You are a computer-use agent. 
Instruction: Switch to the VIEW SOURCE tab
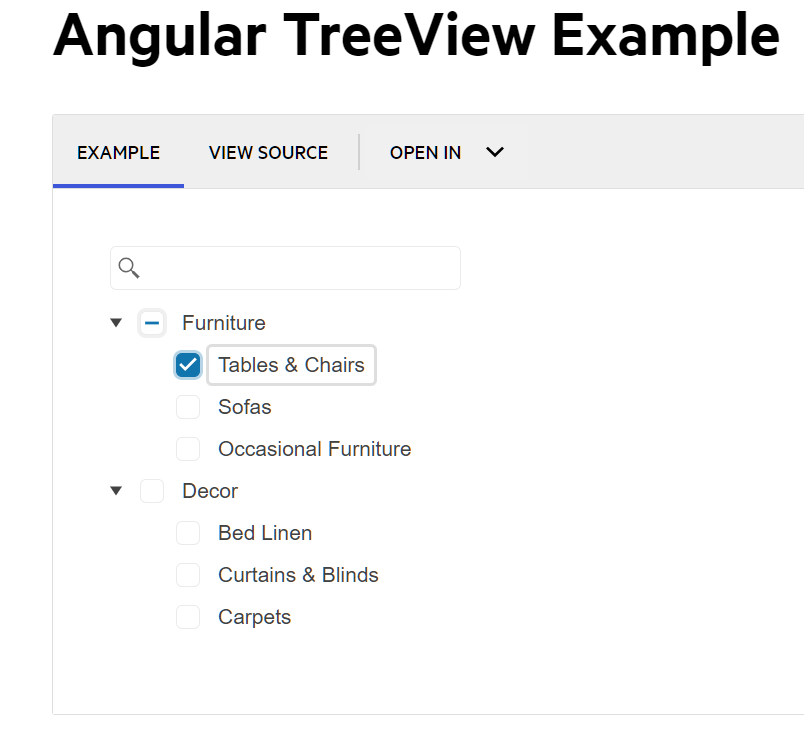point(268,152)
